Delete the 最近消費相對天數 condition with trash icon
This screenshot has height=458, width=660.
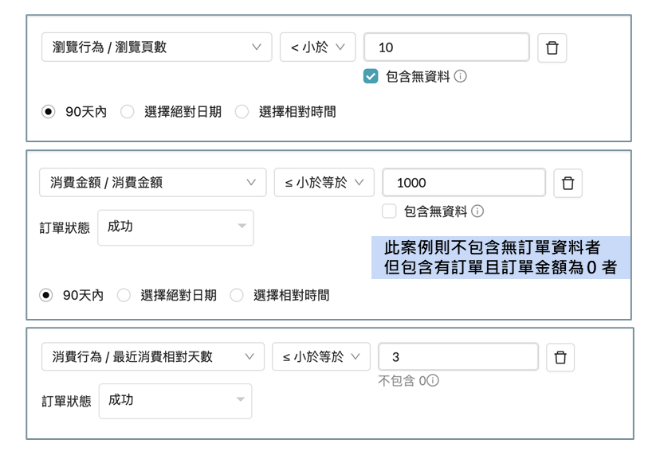tap(560, 357)
